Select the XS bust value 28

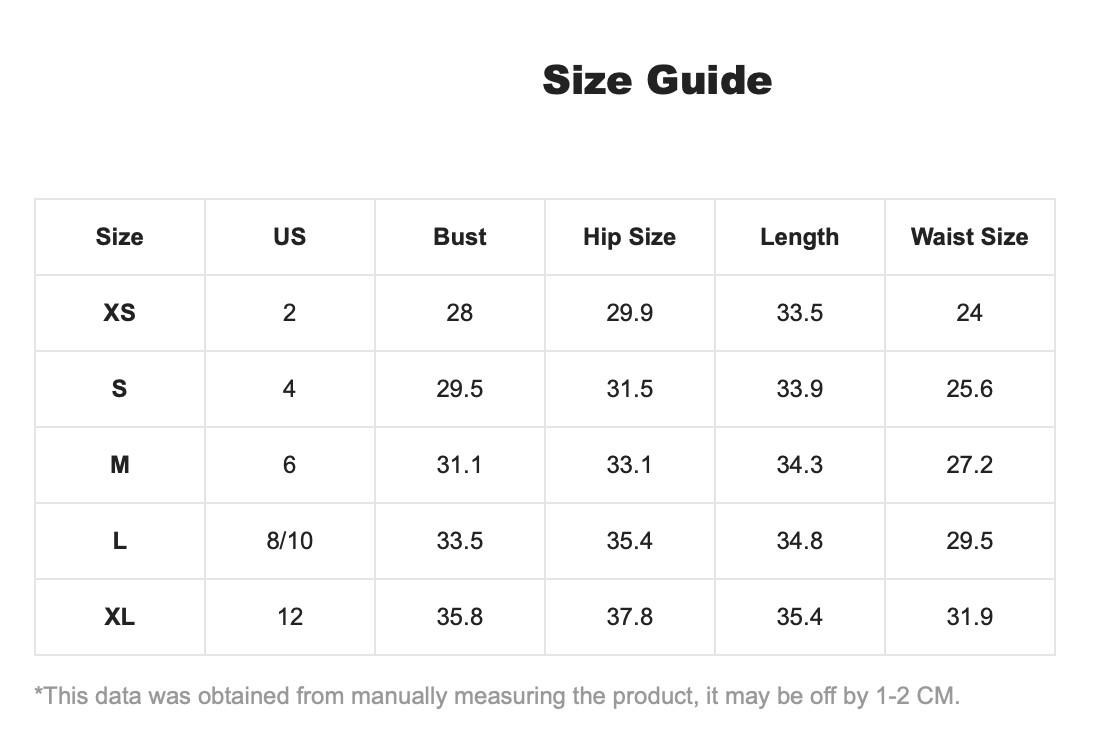point(459,312)
